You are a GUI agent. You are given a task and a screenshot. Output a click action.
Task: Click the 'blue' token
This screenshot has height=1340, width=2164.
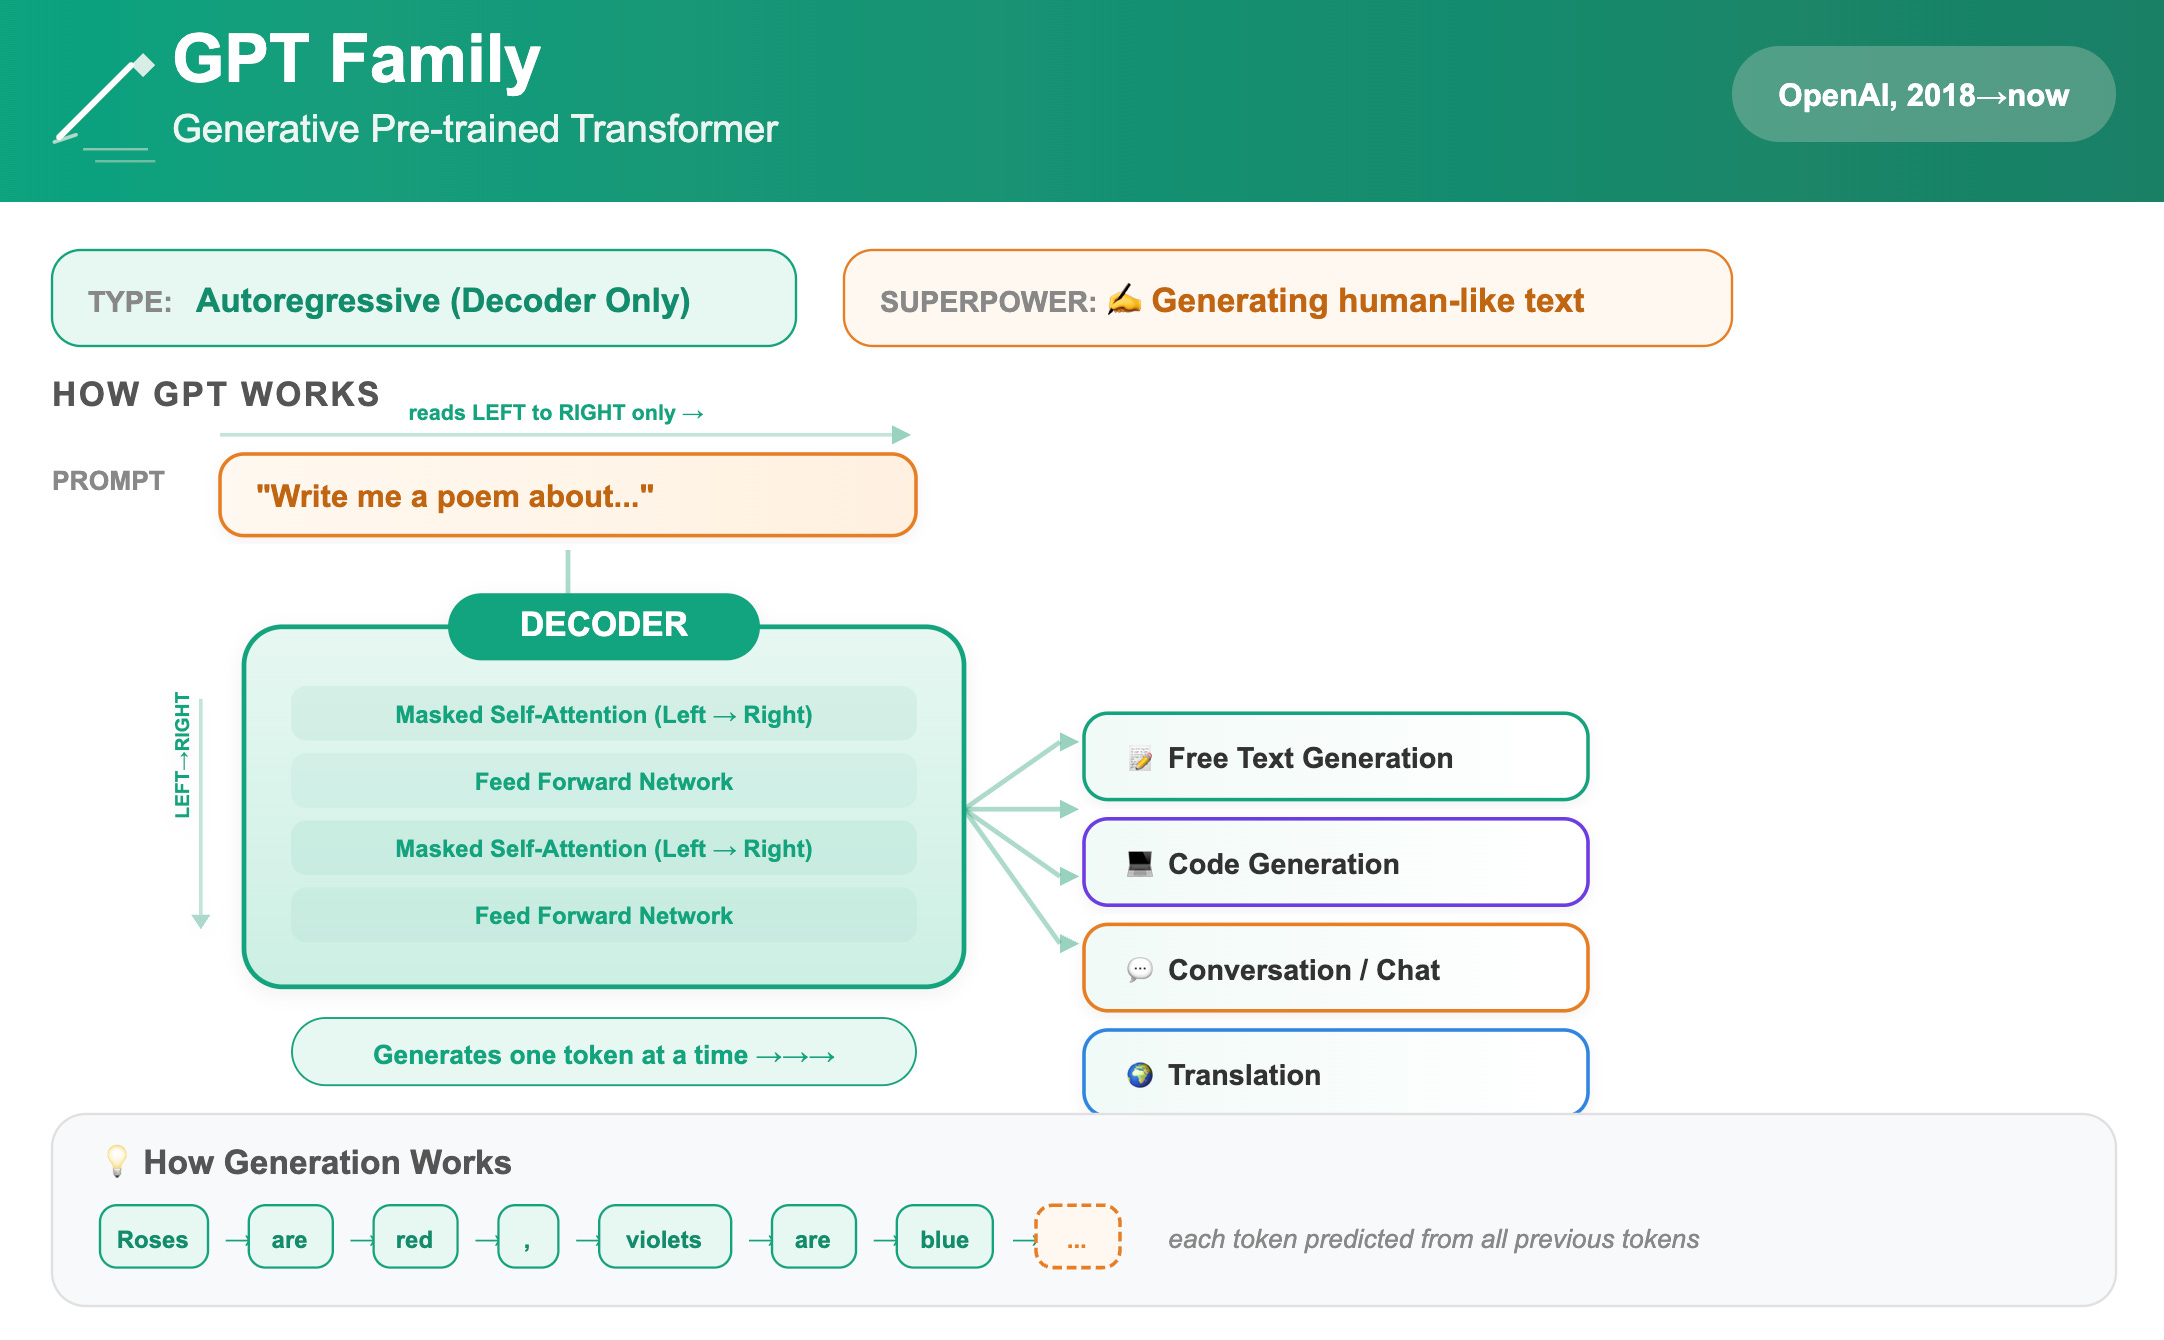click(944, 1237)
